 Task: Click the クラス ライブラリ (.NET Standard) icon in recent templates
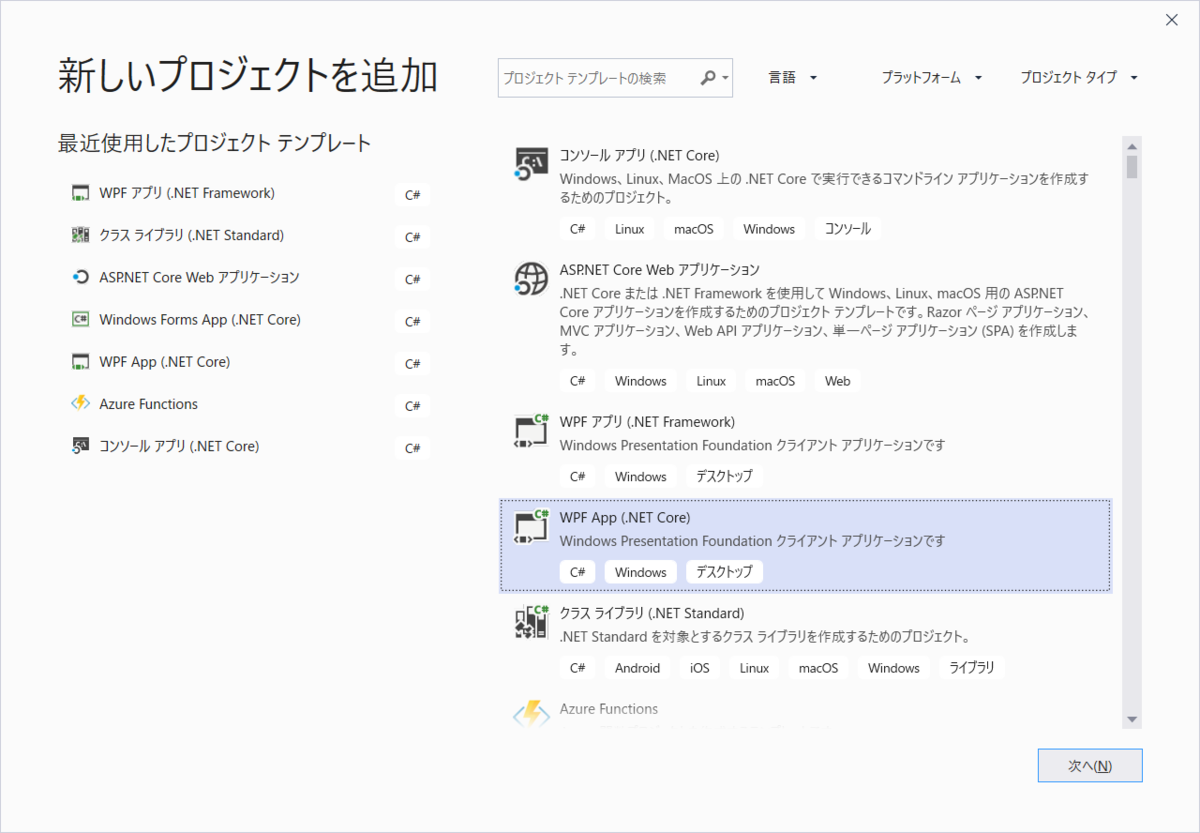point(81,235)
